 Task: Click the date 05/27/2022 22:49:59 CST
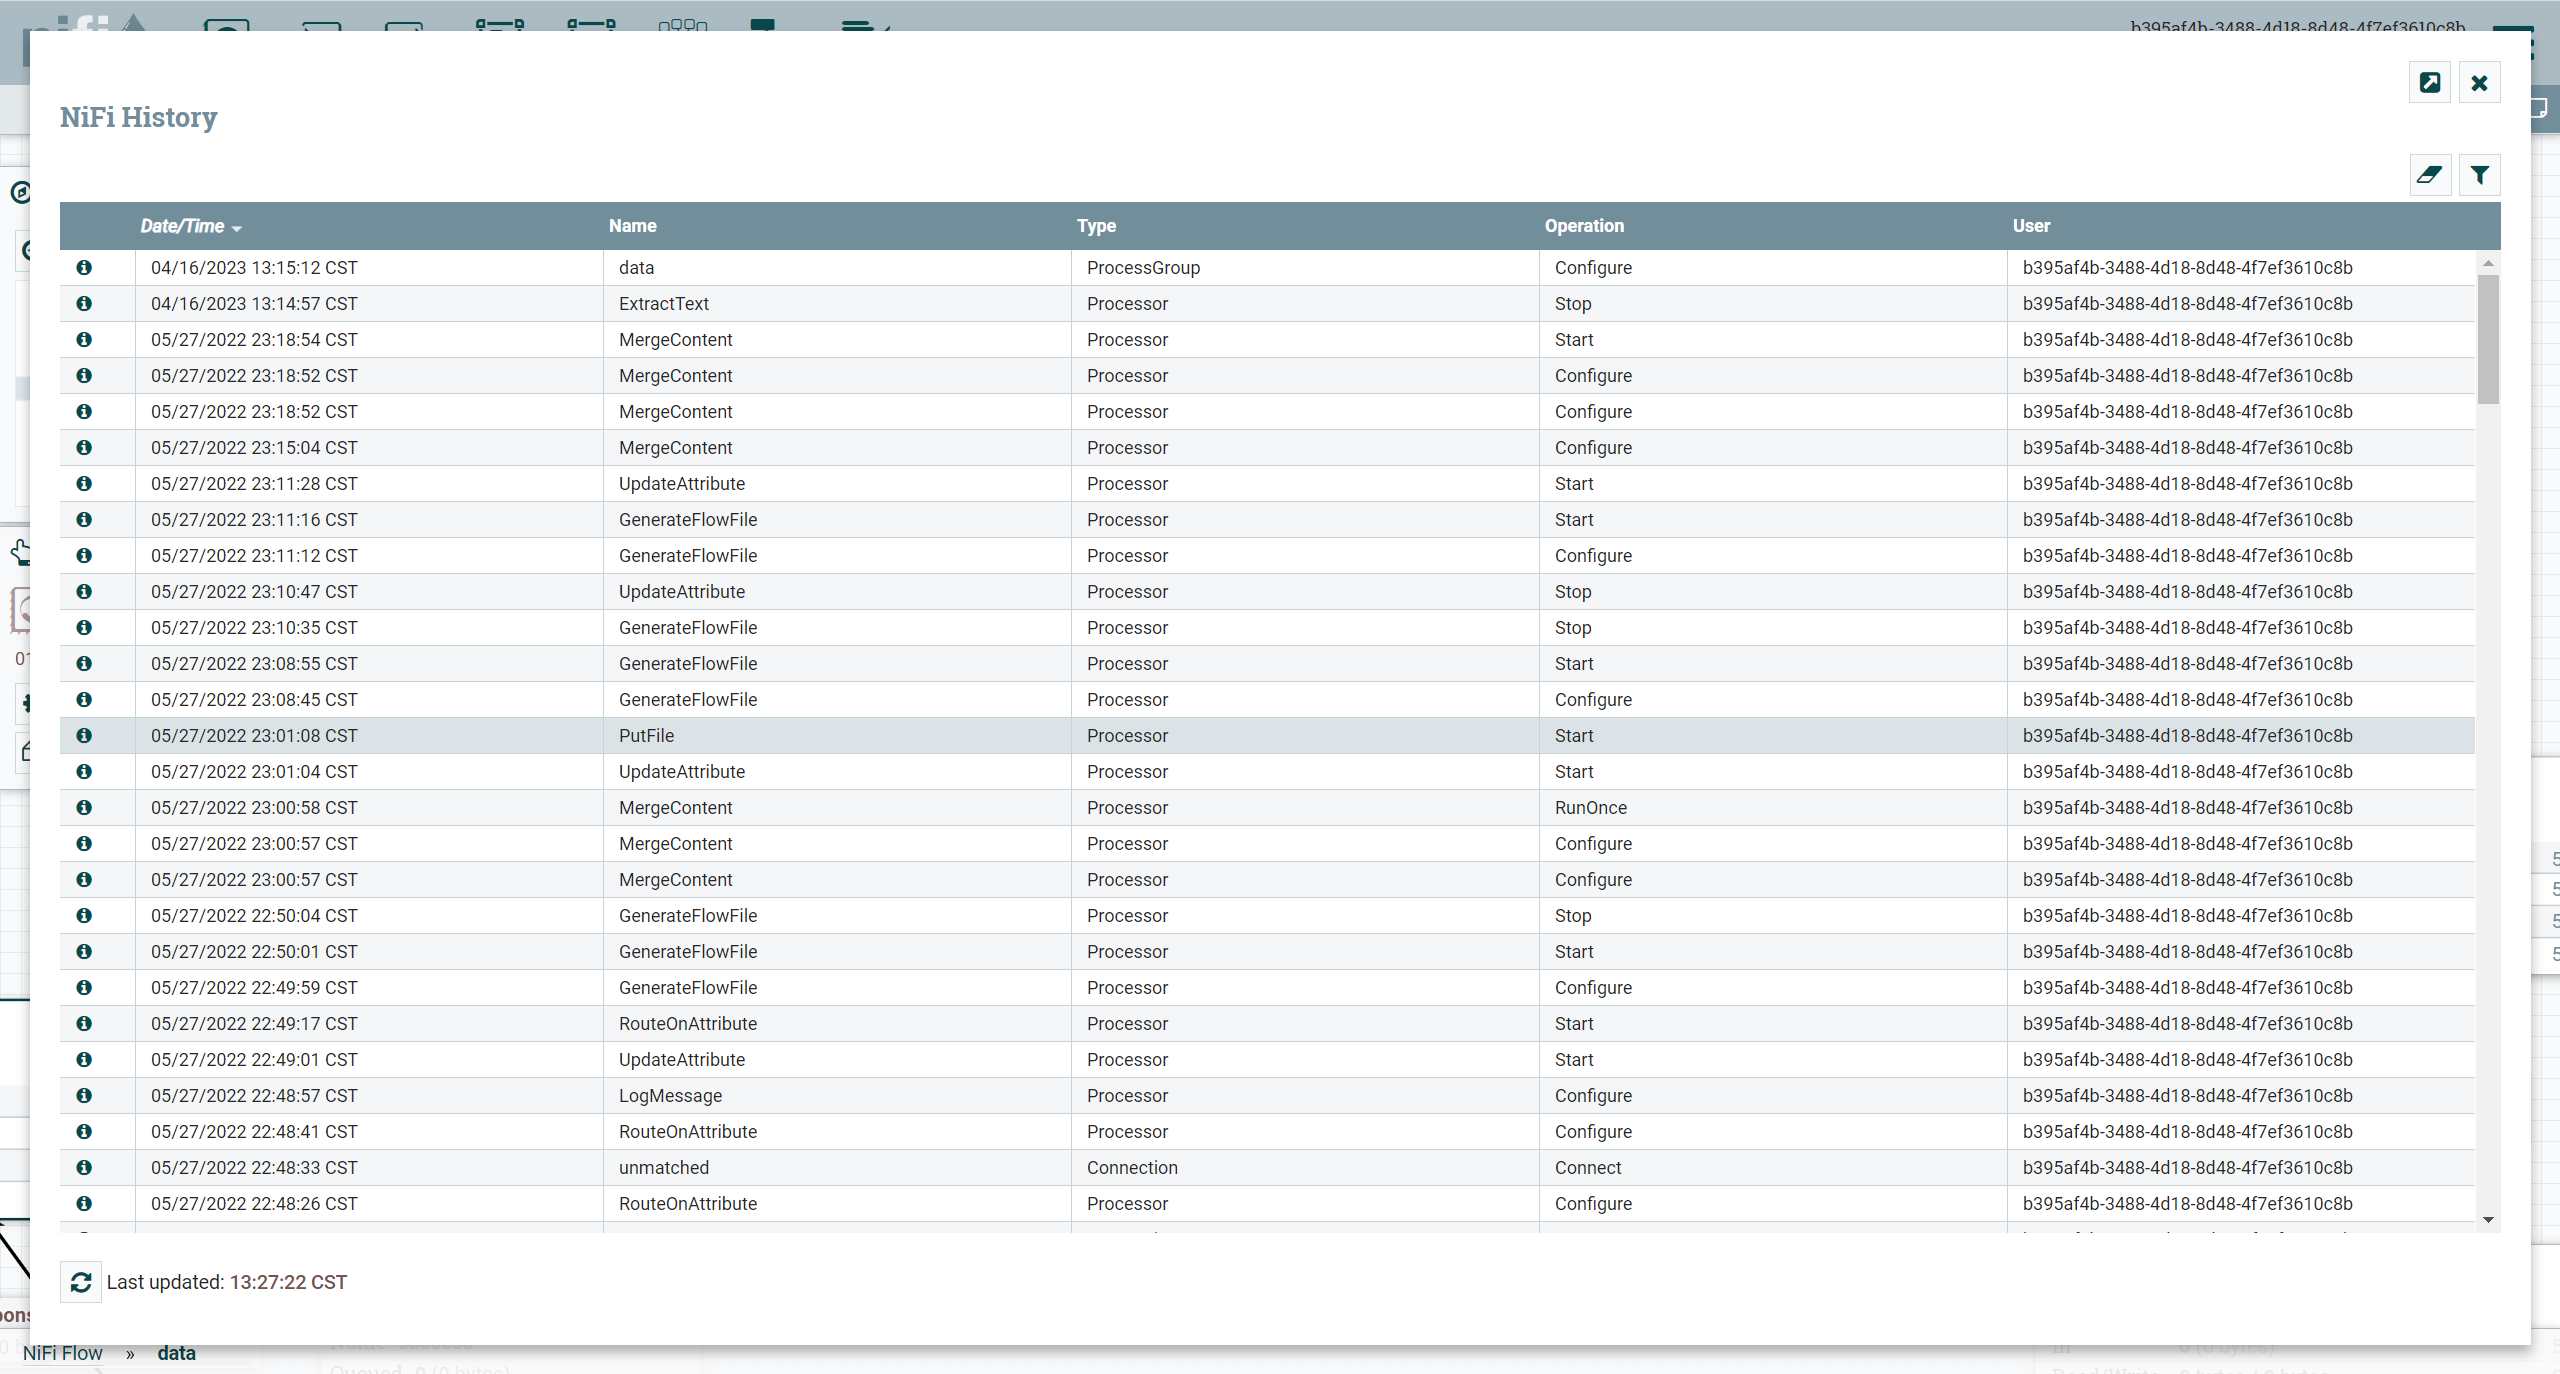(x=254, y=987)
